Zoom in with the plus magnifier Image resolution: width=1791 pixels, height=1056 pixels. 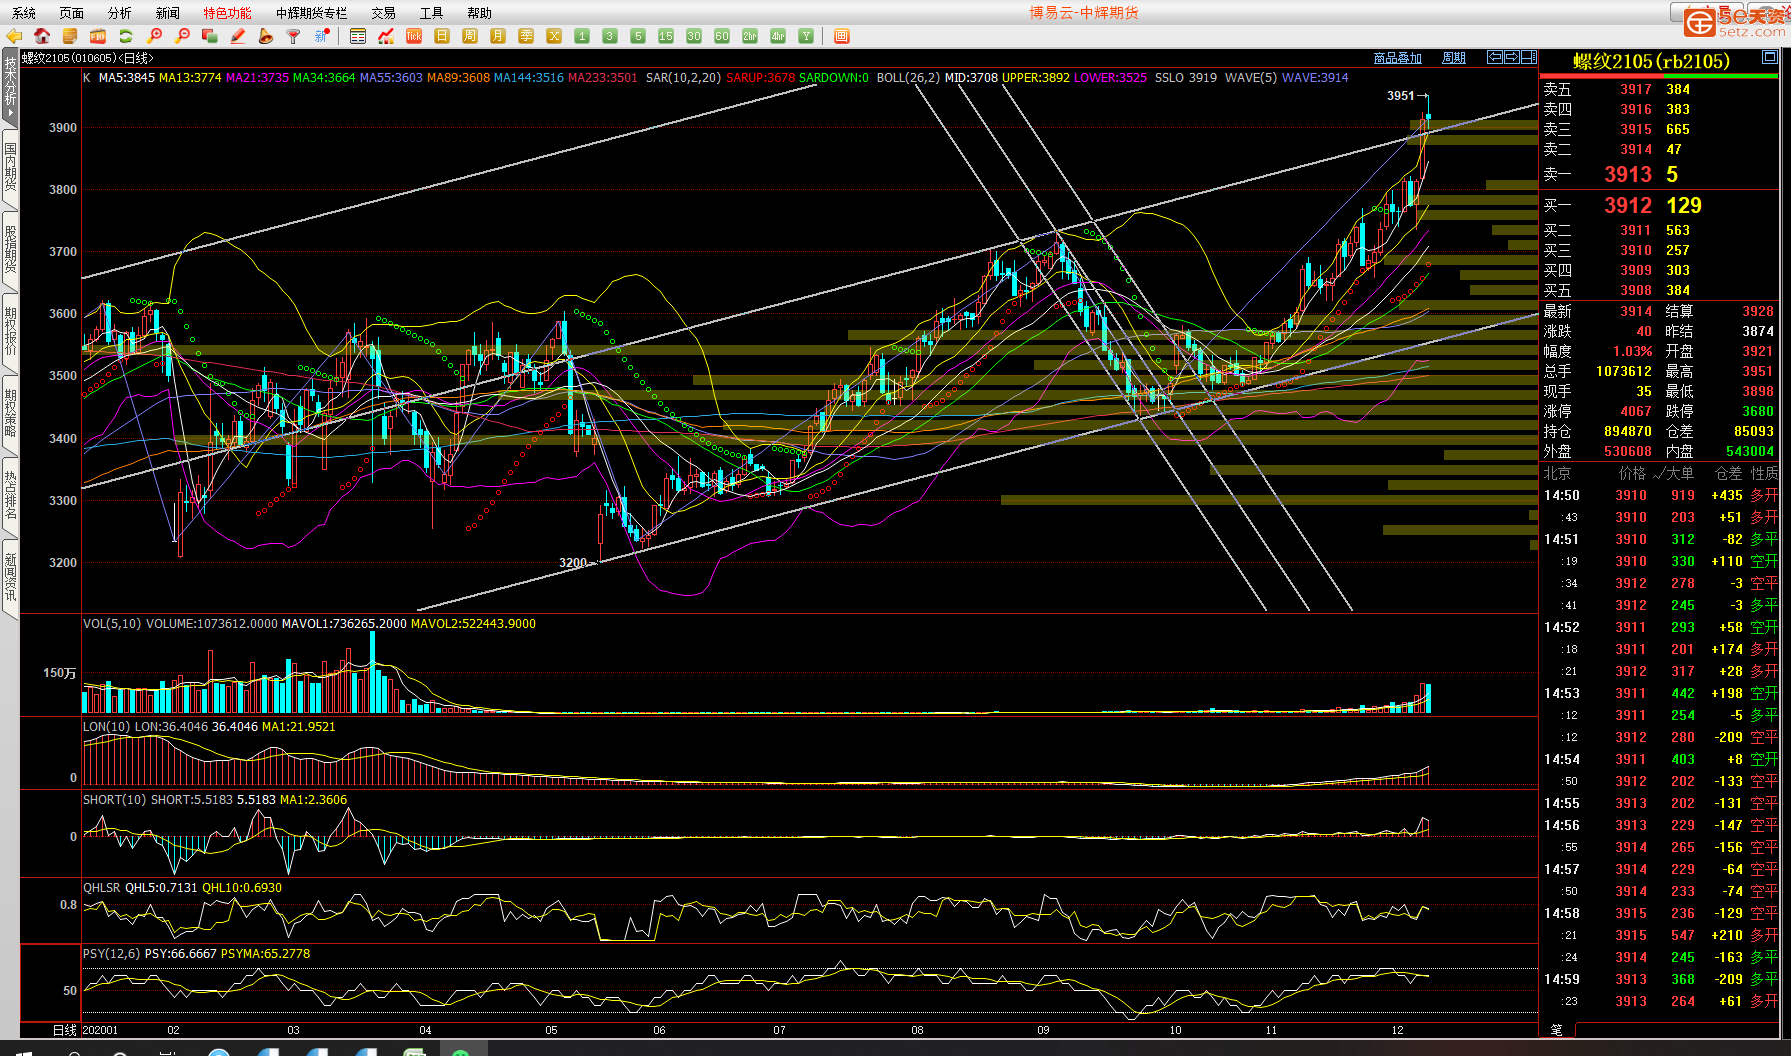pyautogui.click(x=154, y=36)
